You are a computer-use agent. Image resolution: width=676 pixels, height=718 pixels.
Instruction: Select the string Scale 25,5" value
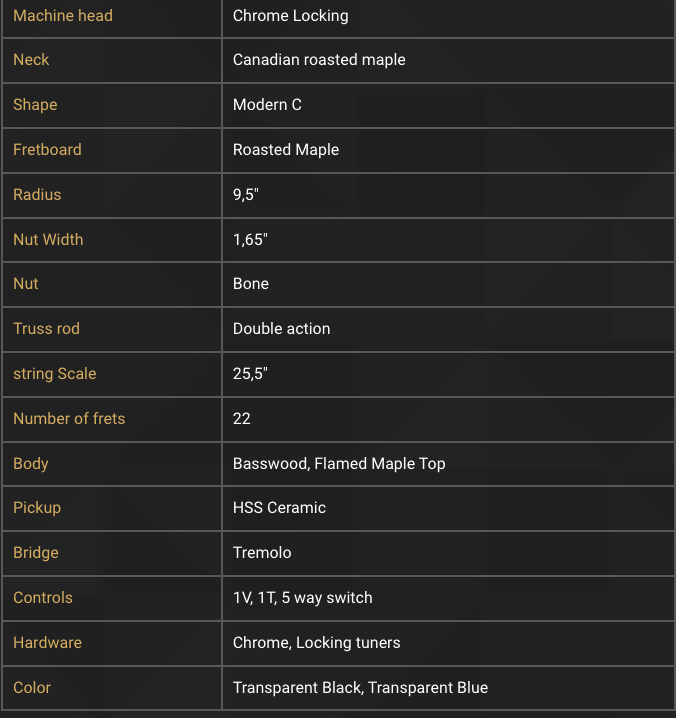click(x=250, y=374)
